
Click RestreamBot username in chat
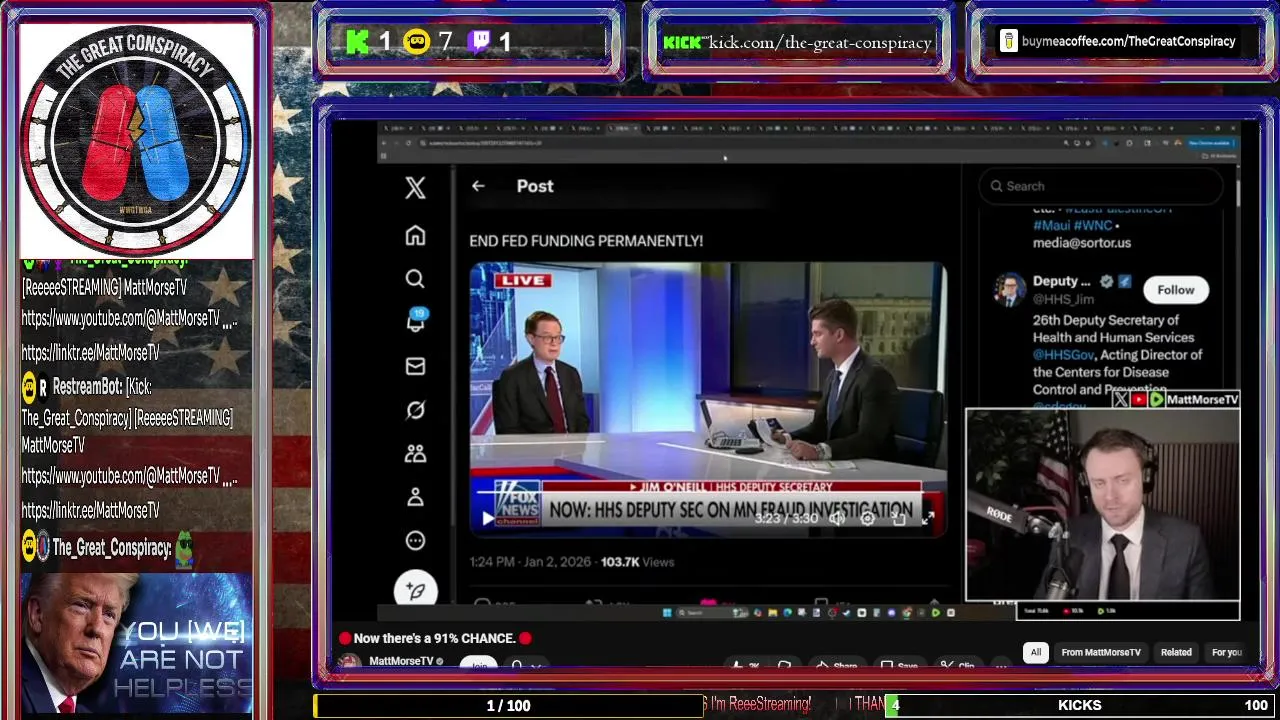(89, 386)
